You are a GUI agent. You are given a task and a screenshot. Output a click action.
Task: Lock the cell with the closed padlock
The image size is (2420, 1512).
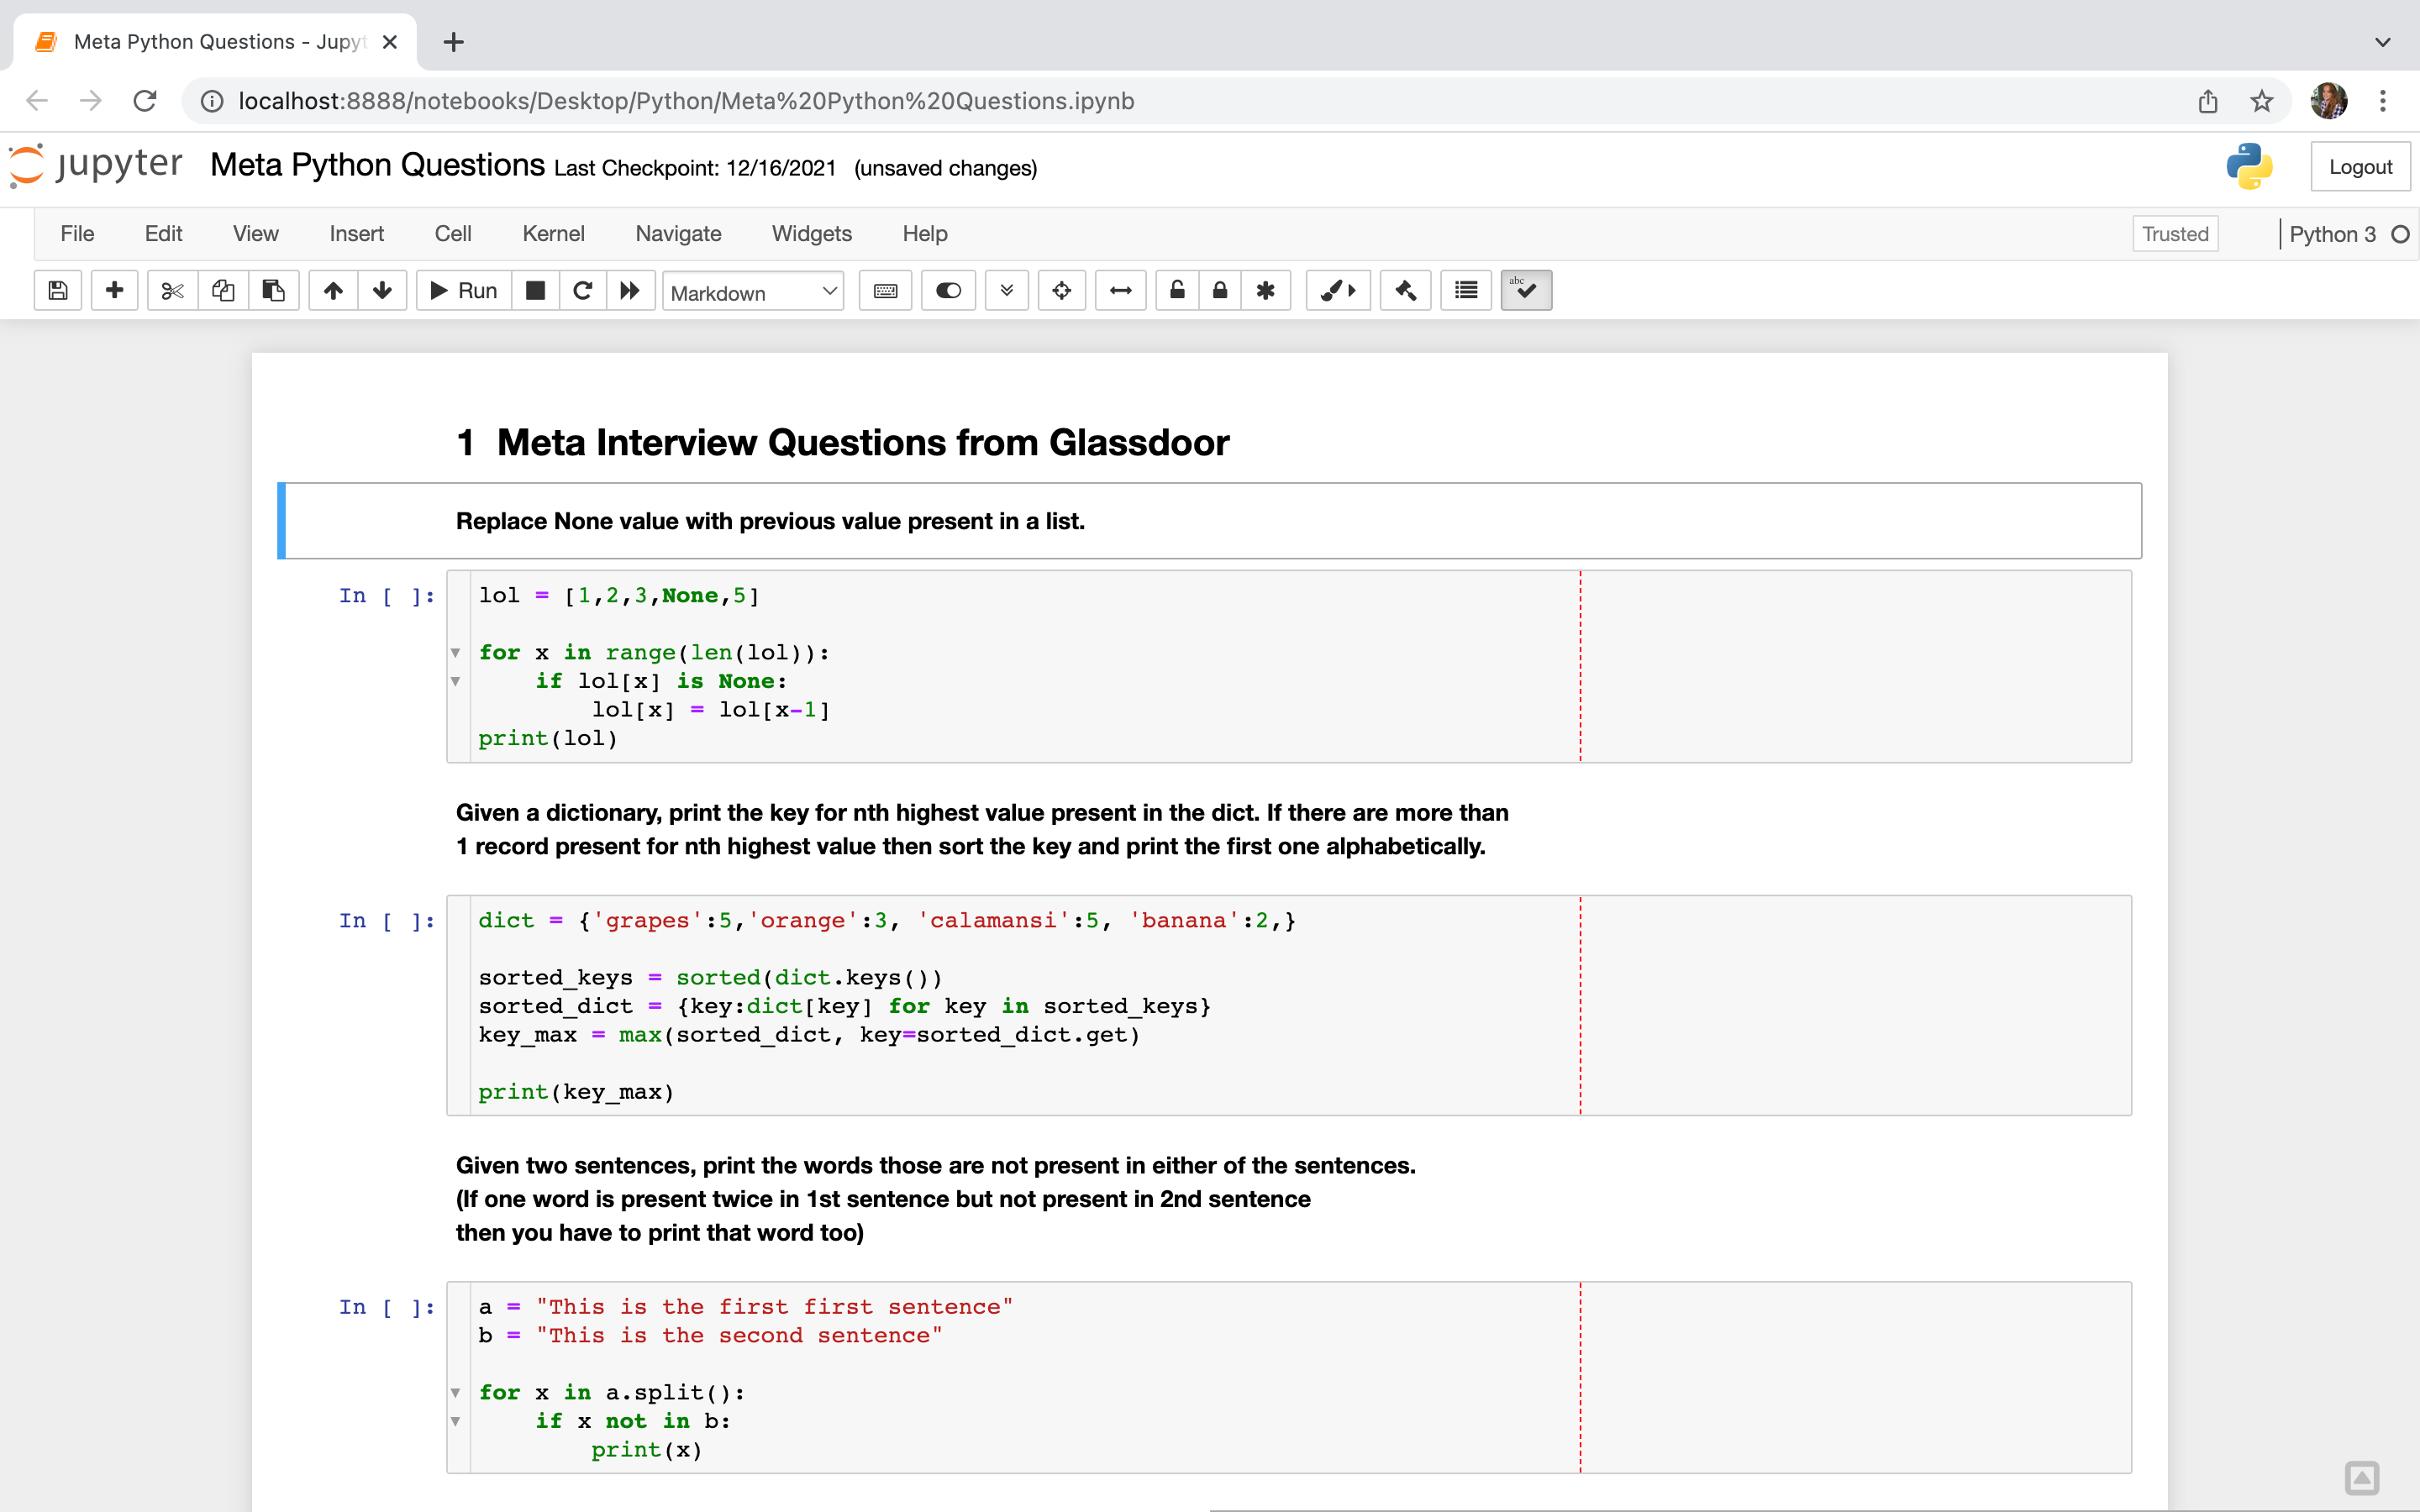pos(1220,291)
